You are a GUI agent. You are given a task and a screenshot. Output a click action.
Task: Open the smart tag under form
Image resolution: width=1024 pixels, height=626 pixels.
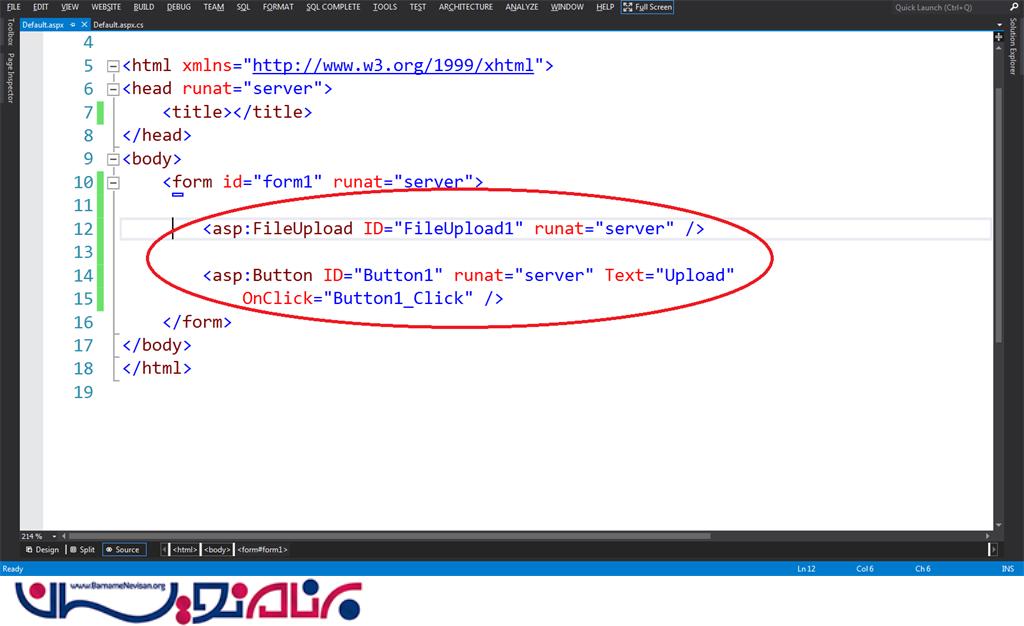coord(178,195)
